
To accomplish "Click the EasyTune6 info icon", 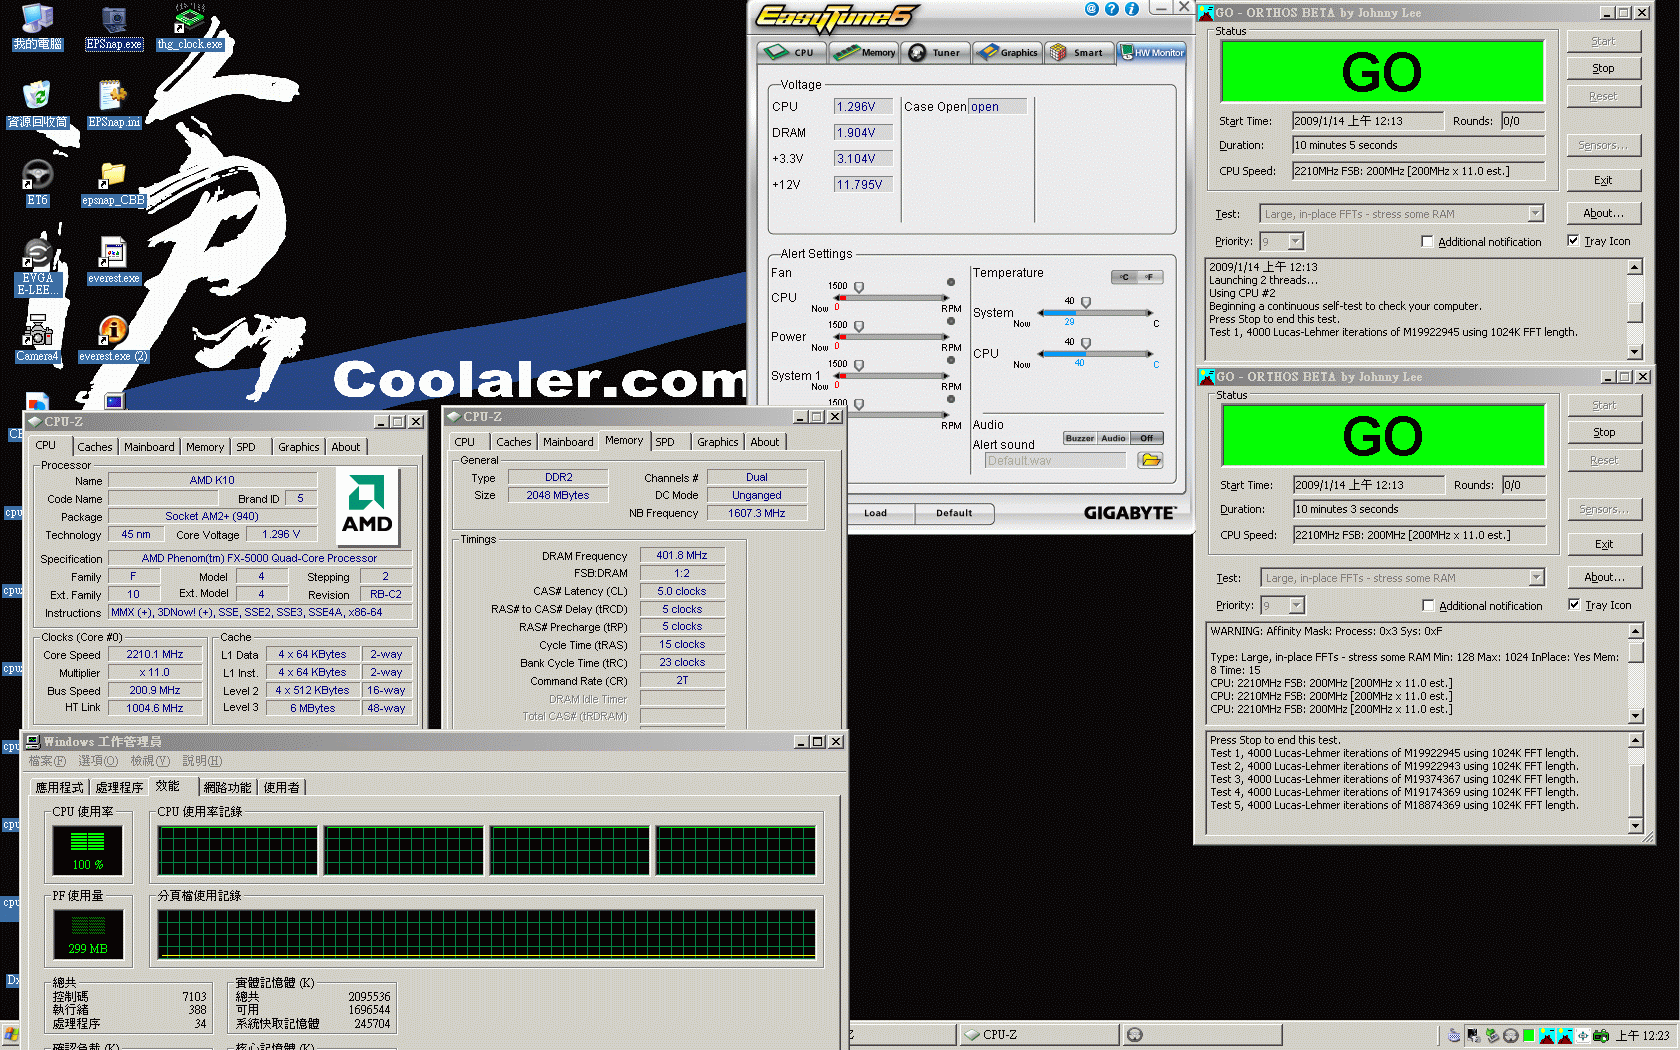I will (x=1132, y=9).
